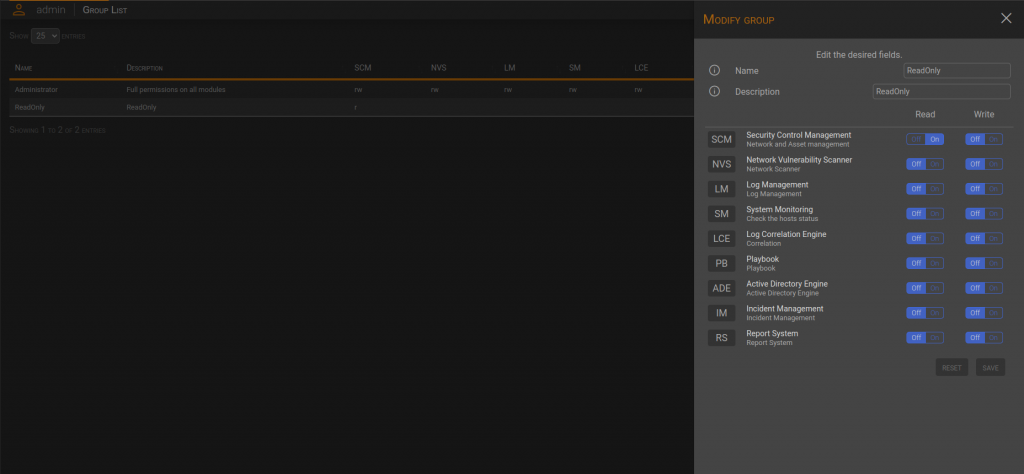
Task: Select the Administrator row name cell
Action: [36, 89]
